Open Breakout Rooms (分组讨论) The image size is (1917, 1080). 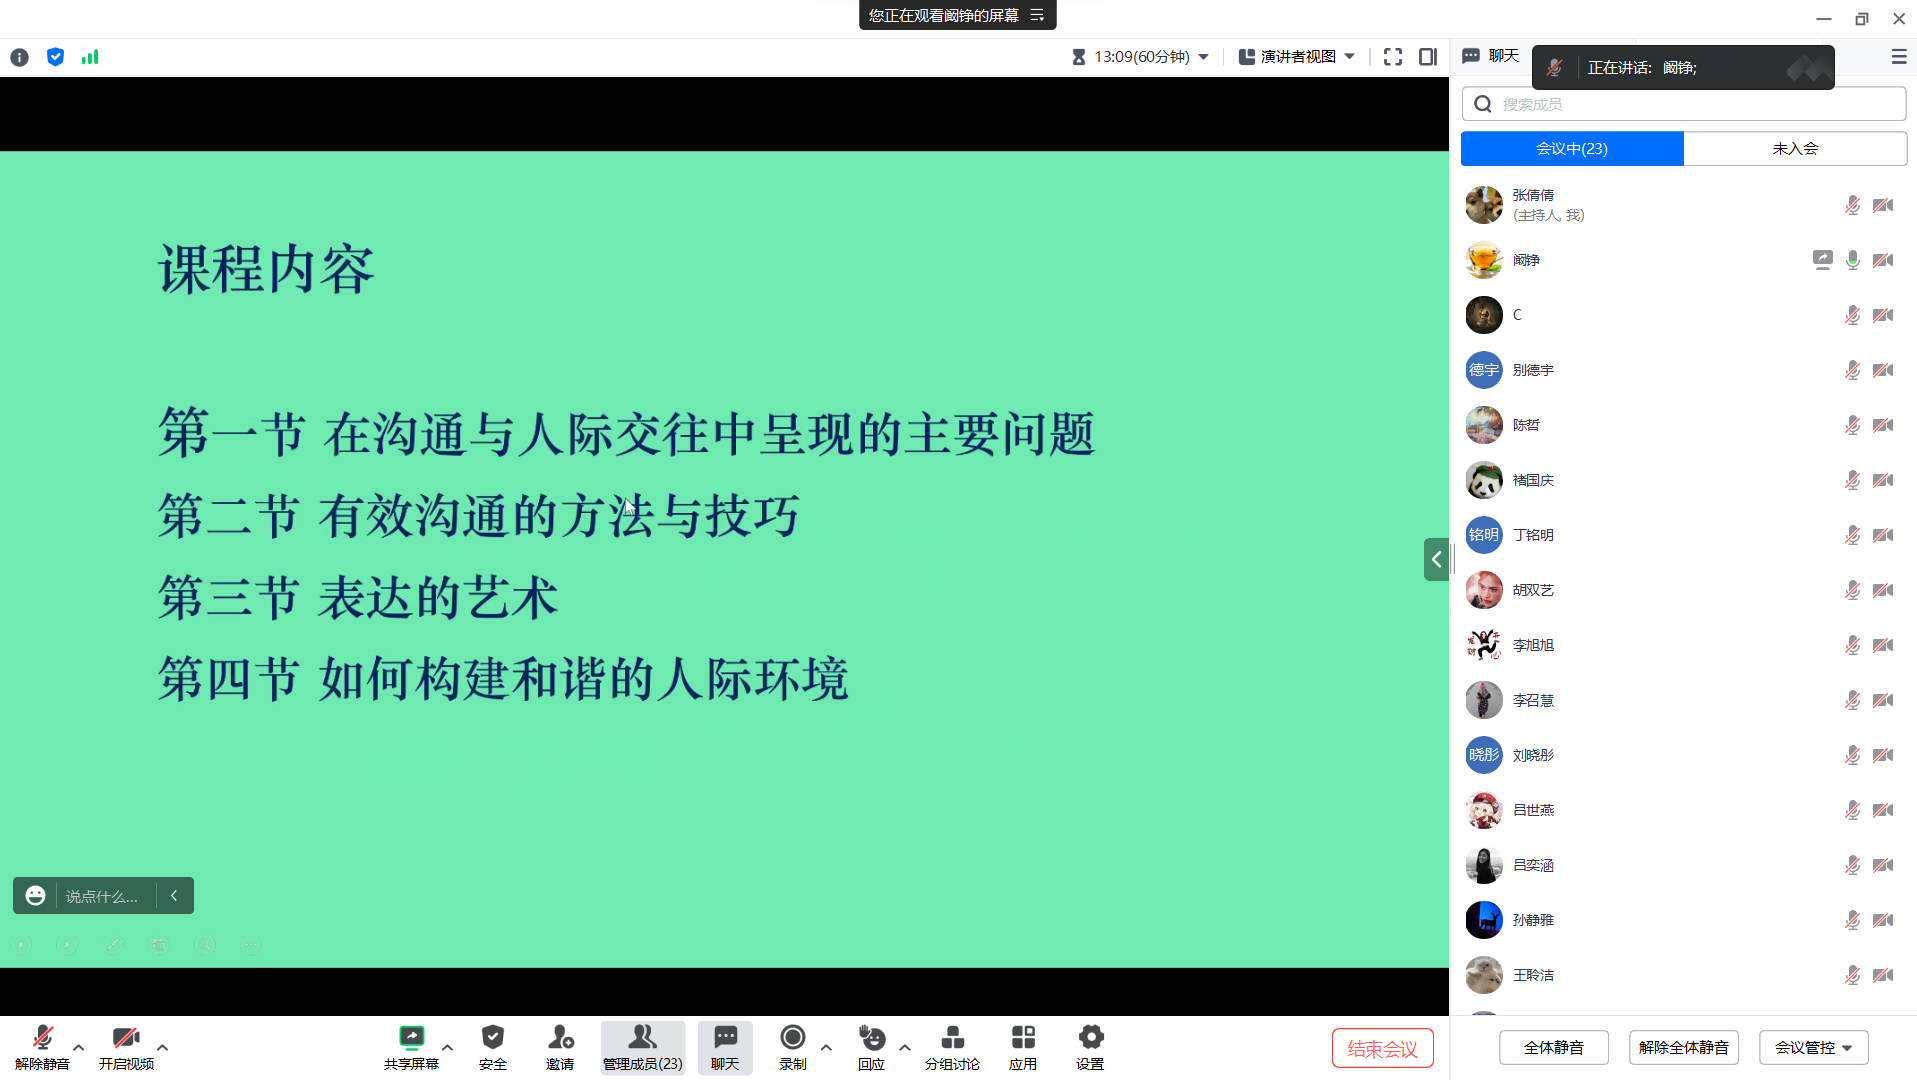(952, 1038)
